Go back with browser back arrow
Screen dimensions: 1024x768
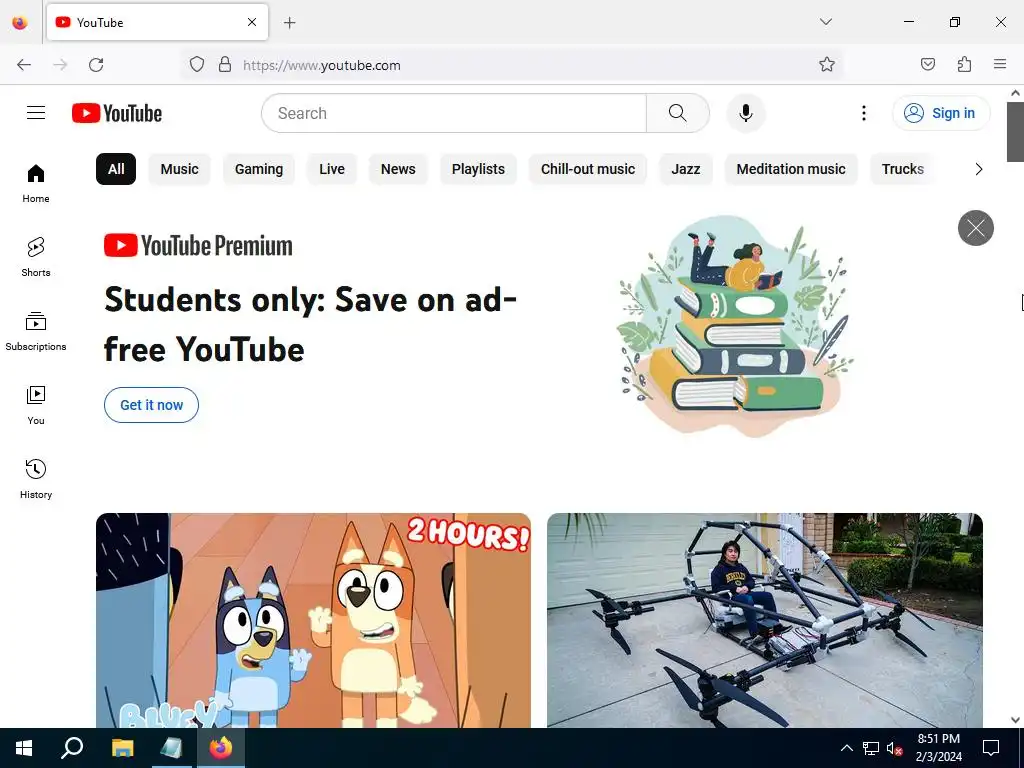tap(24, 65)
